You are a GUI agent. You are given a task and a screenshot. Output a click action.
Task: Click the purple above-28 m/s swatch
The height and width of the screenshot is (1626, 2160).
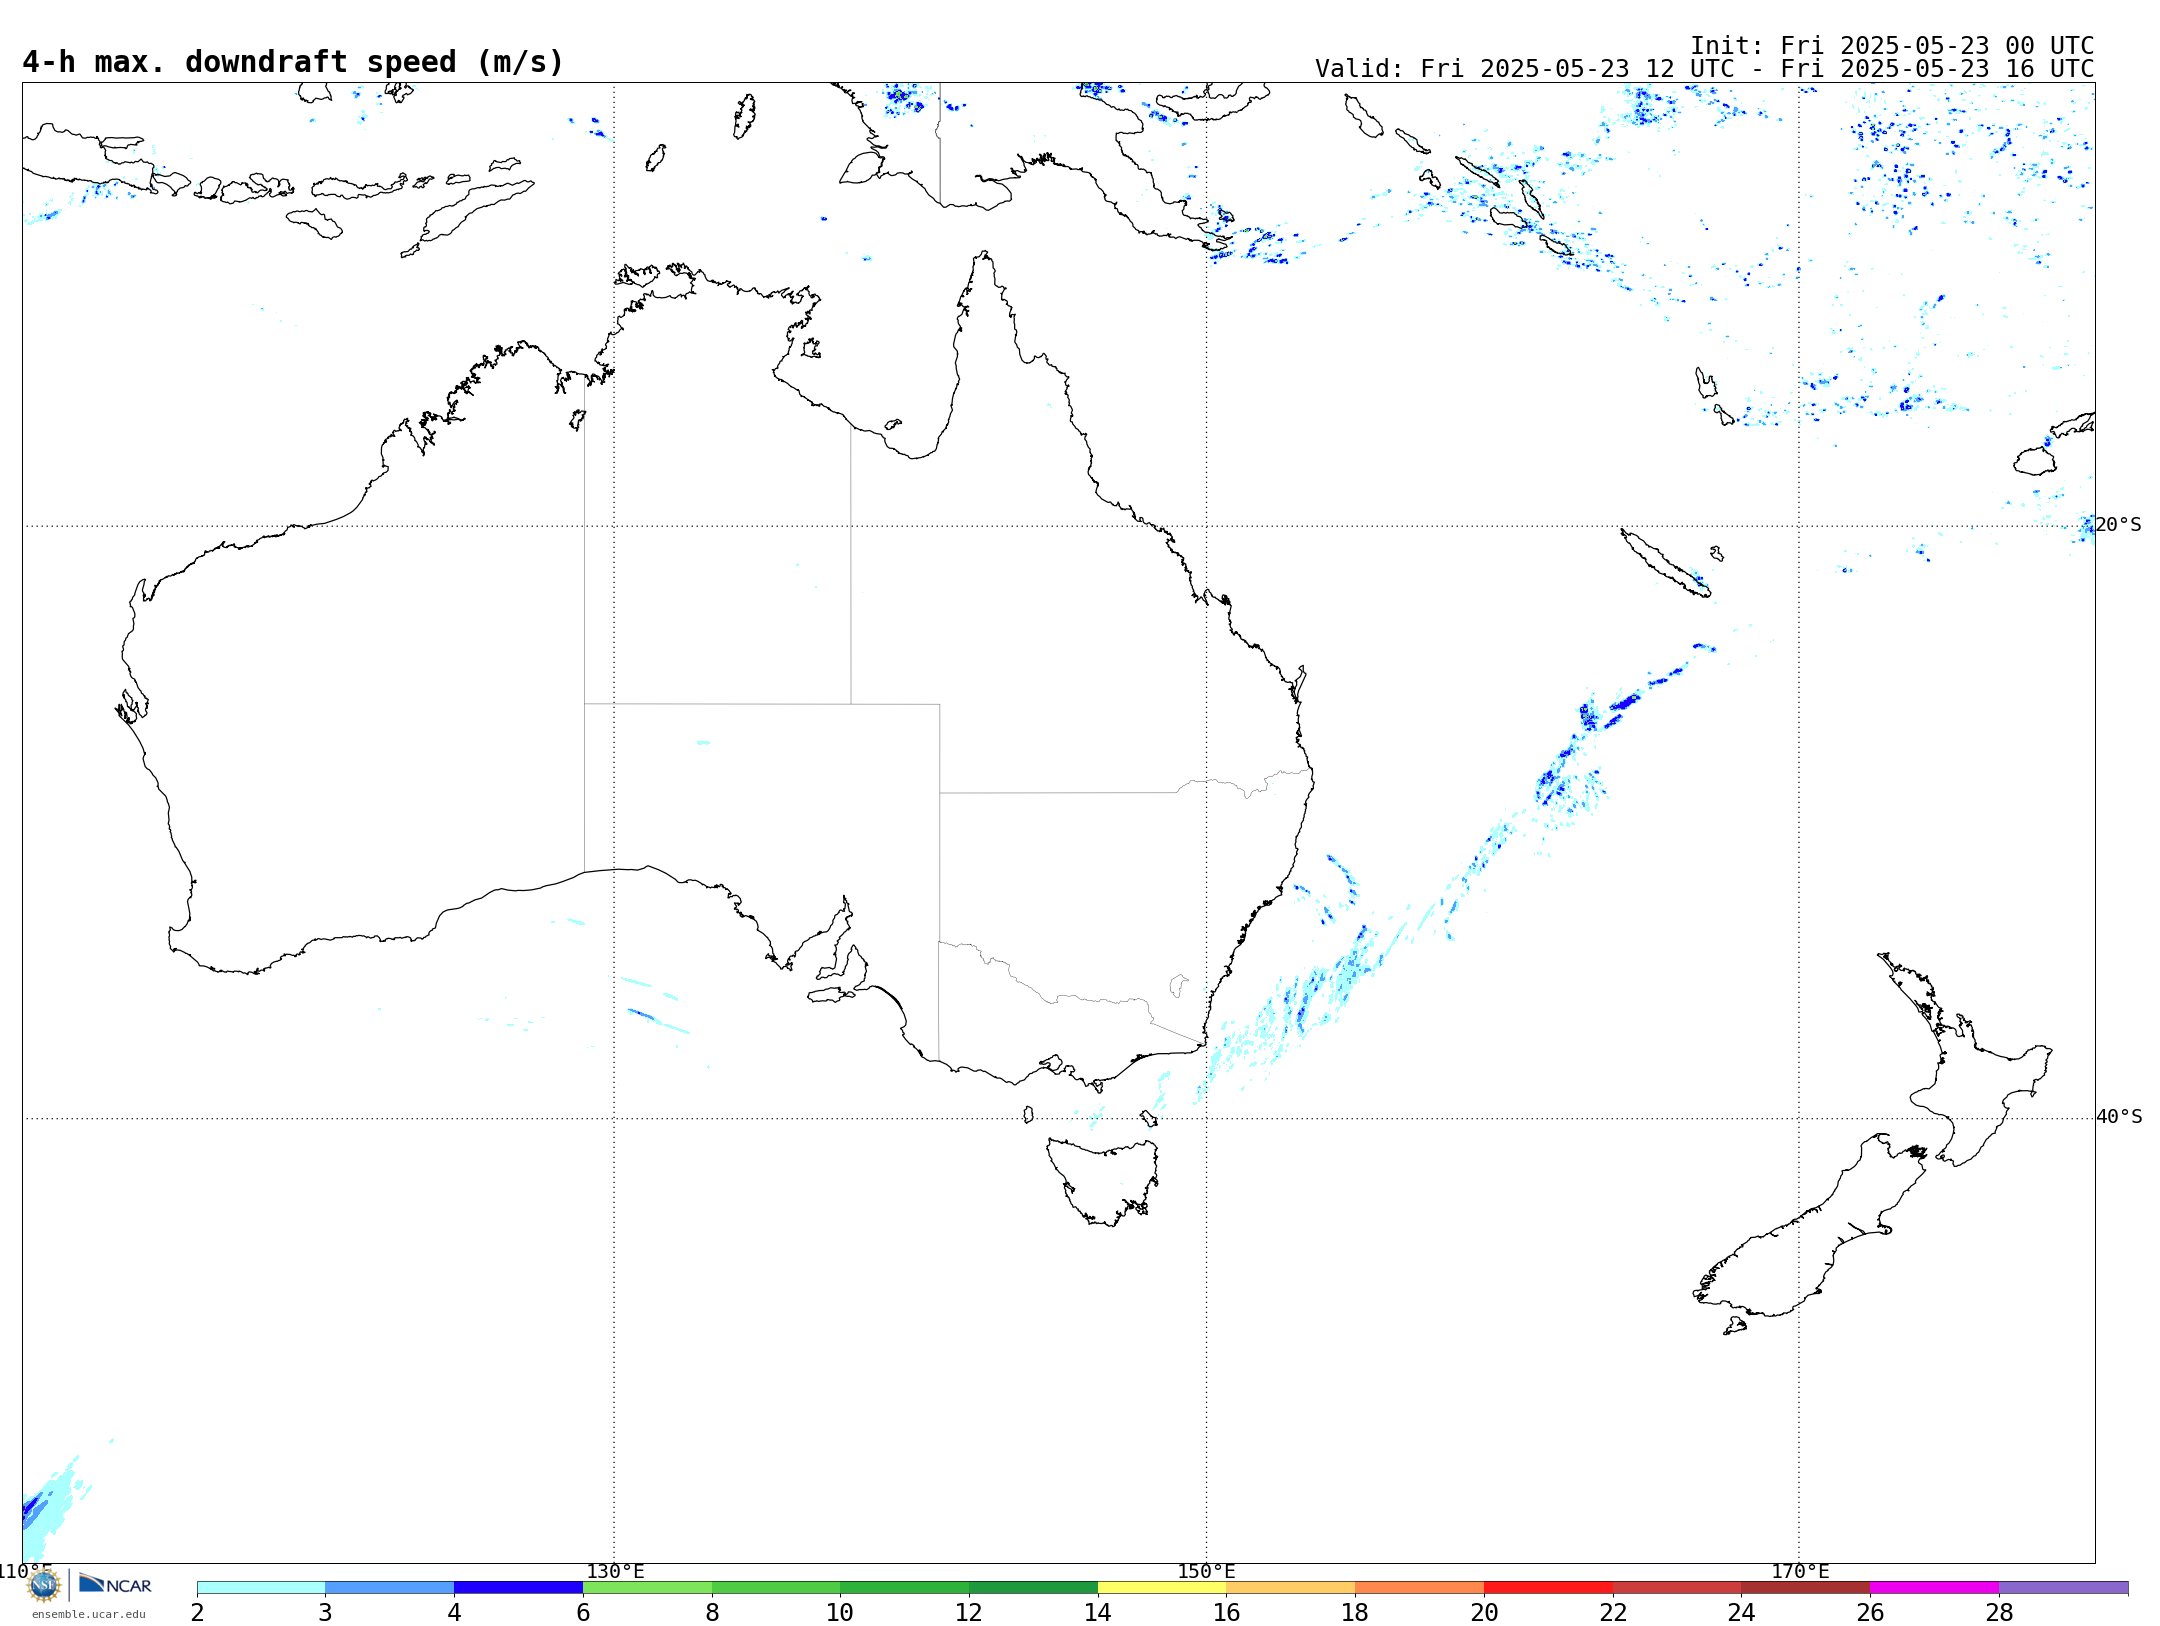[x=2064, y=1588]
